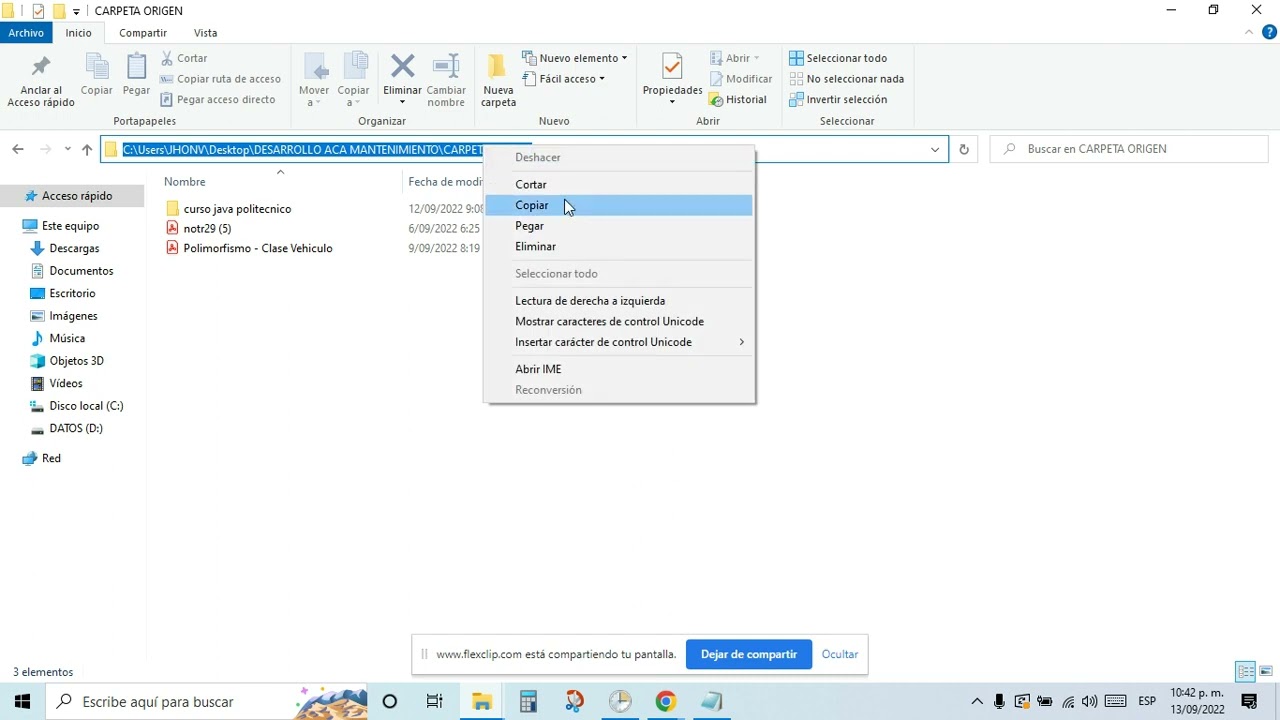Open the help question mark icon
Viewport: 1280px width, 720px height.
click(1269, 32)
